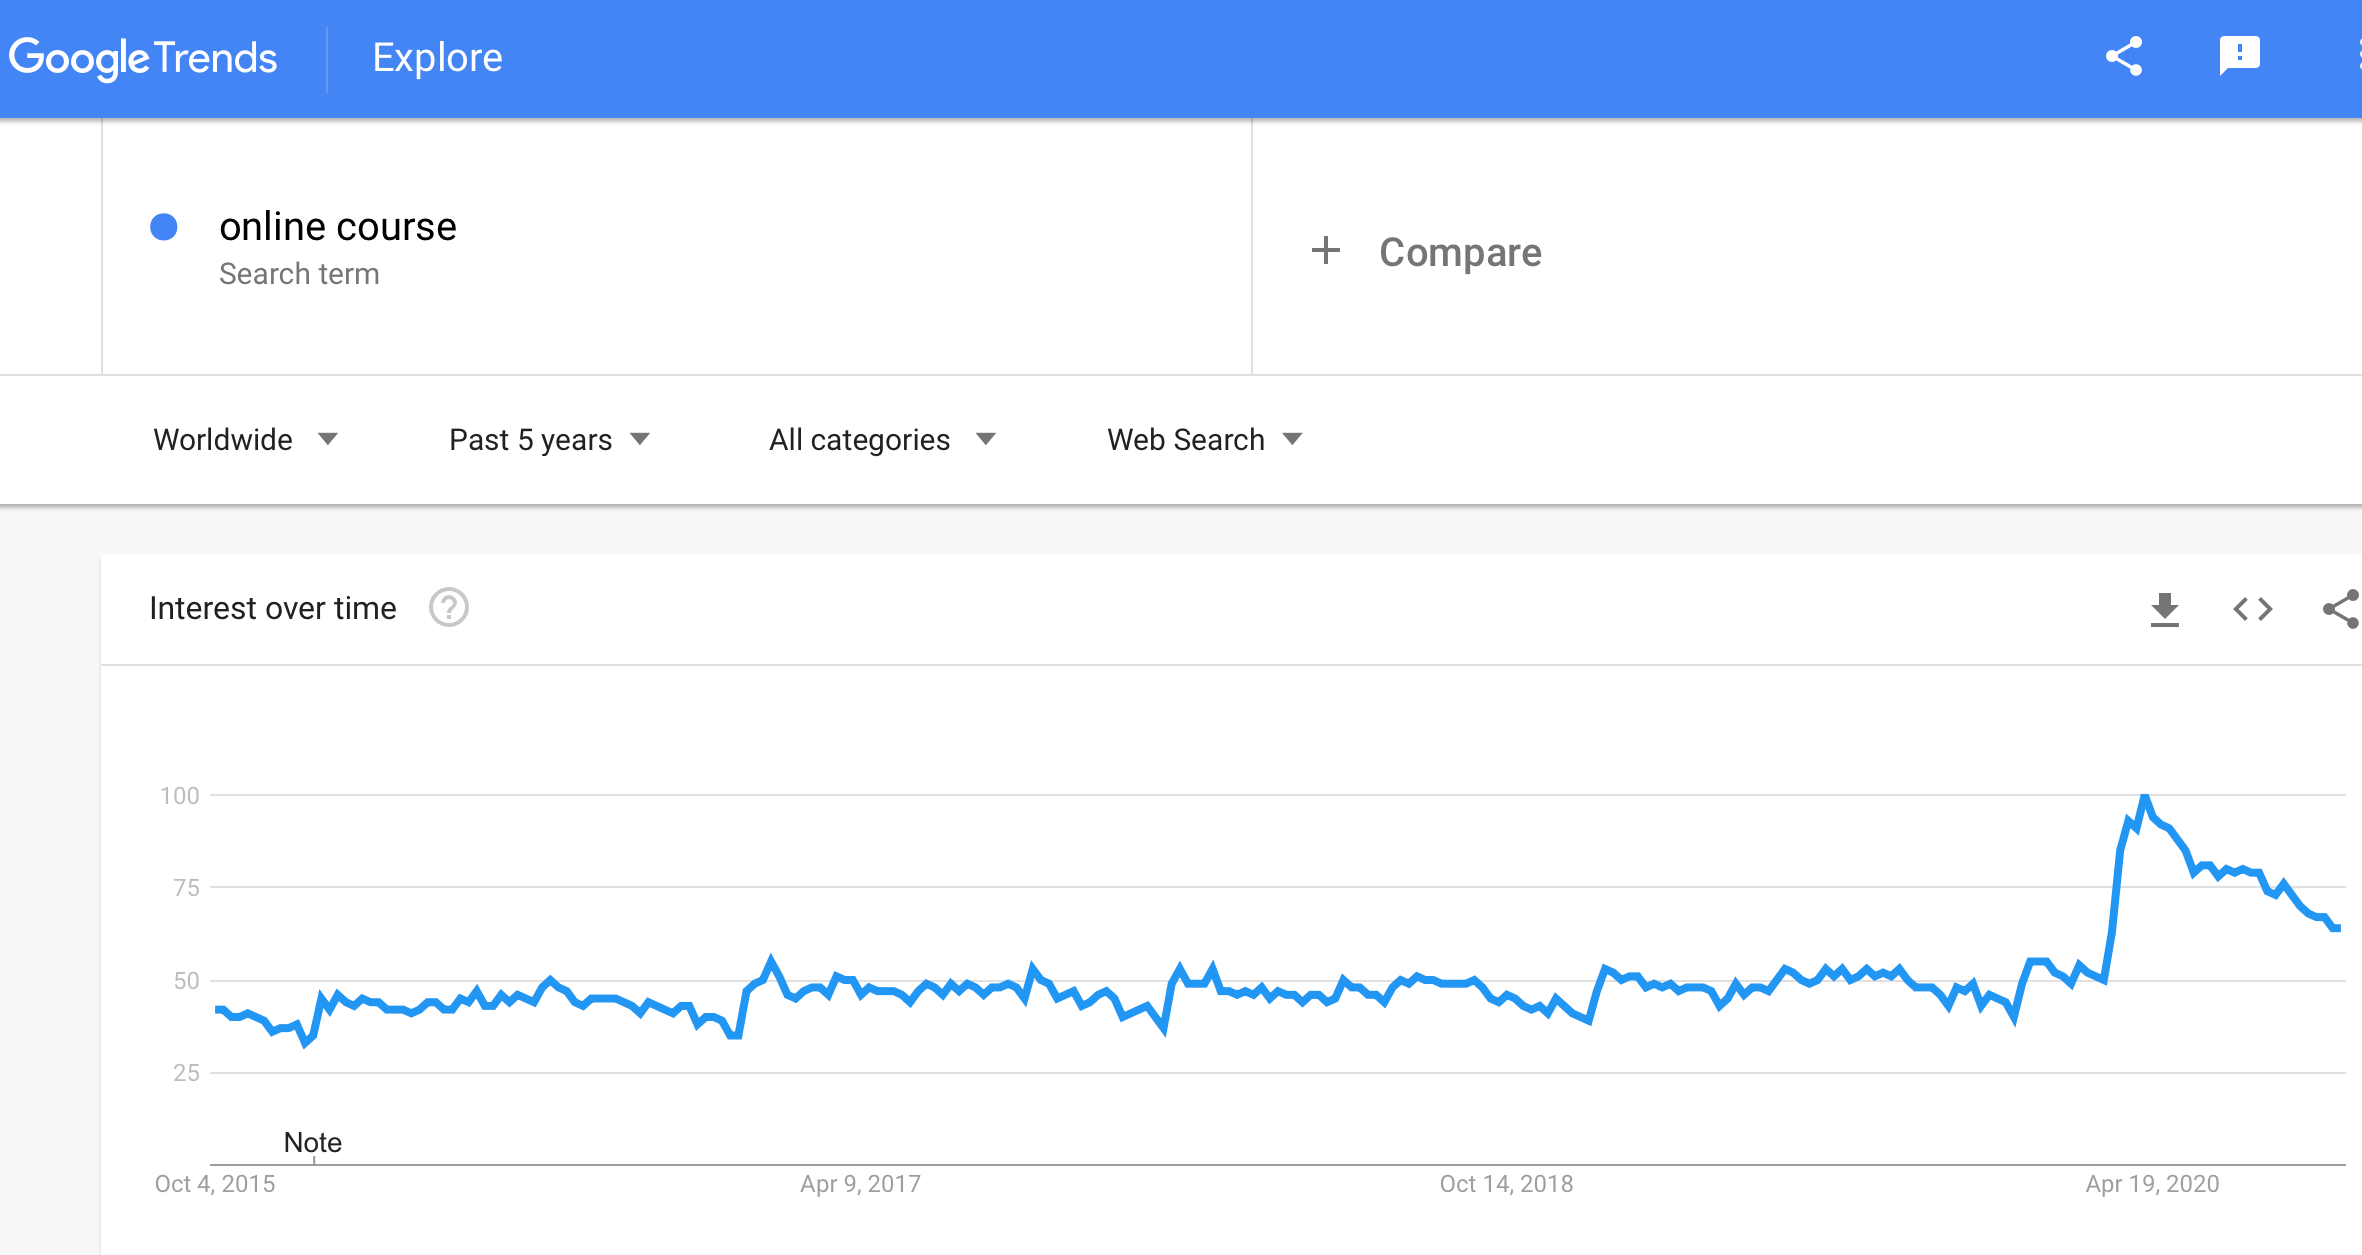Viewport: 2362px width, 1255px height.
Task: Click the blue dot for online course
Action: (164, 227)
